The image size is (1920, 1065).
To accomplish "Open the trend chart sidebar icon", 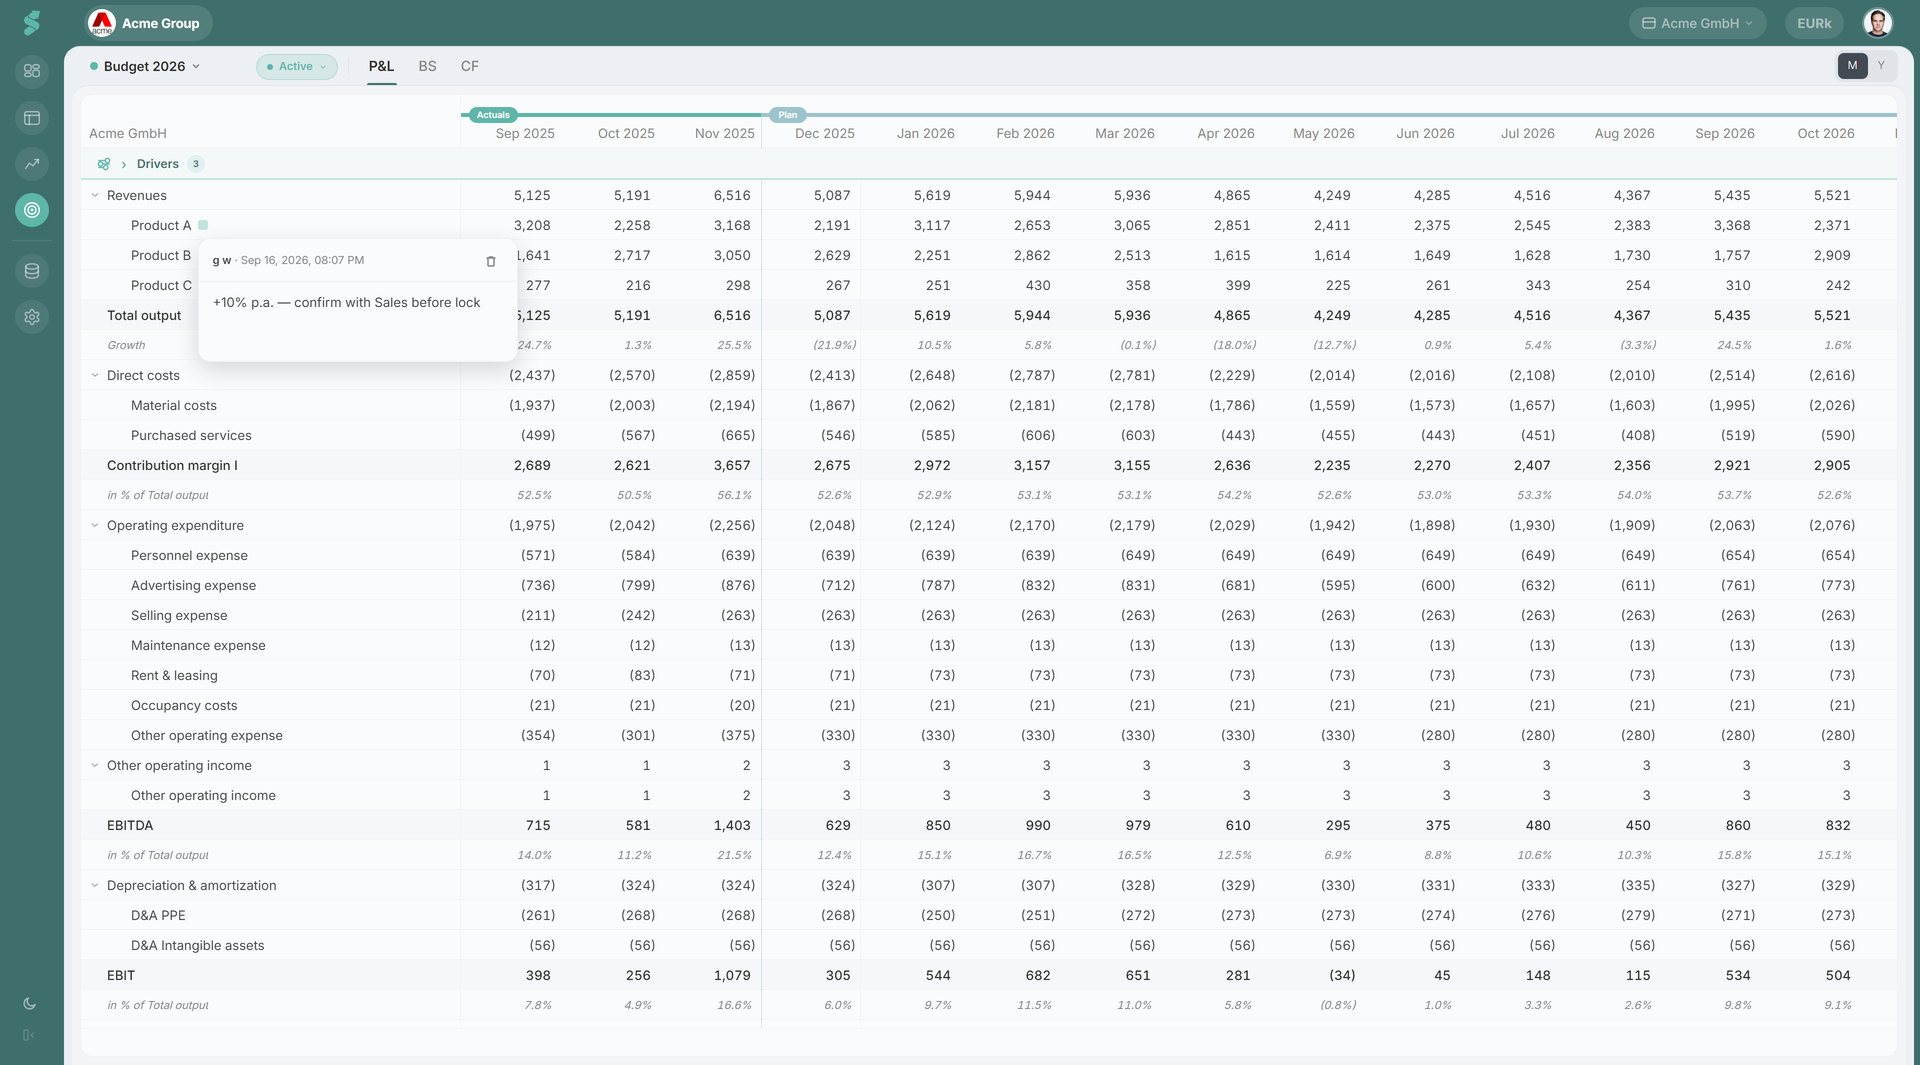I will point(32,164).
